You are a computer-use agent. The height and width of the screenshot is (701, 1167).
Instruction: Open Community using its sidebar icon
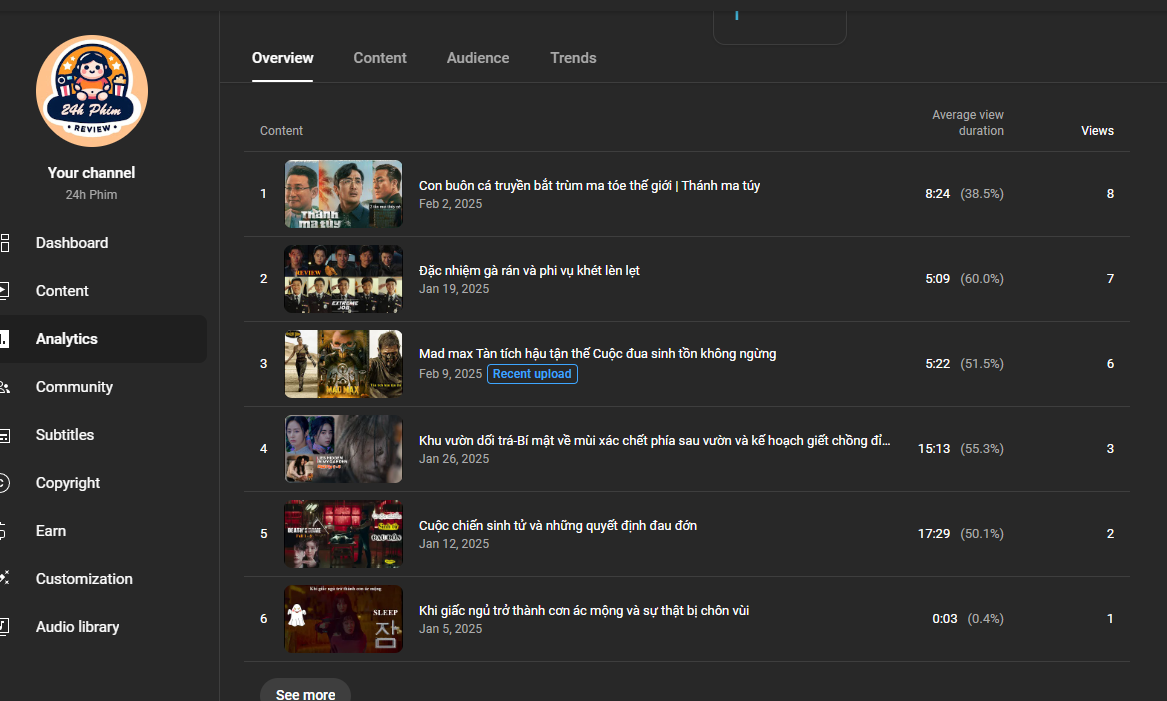tap(5, 387)
